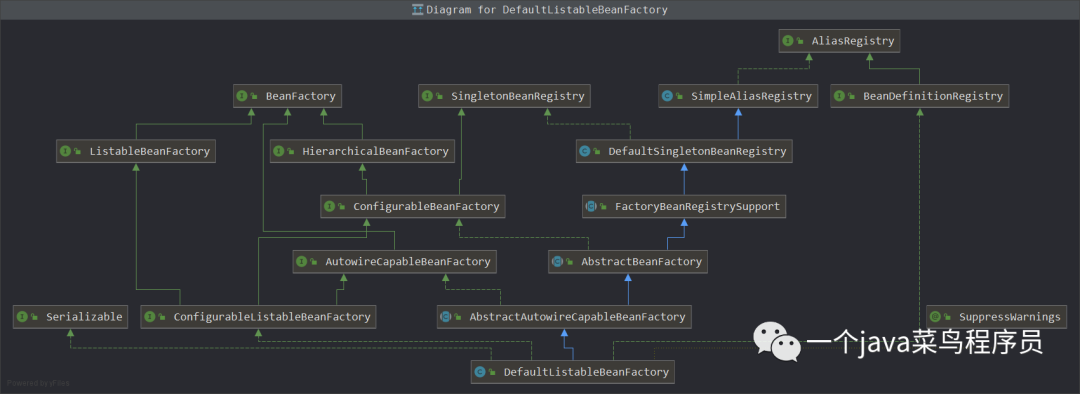Click the SimpleAliasRegistry class node
Image resolution: width=1080 pixels, height=394 pixels.
coord(738,96)
